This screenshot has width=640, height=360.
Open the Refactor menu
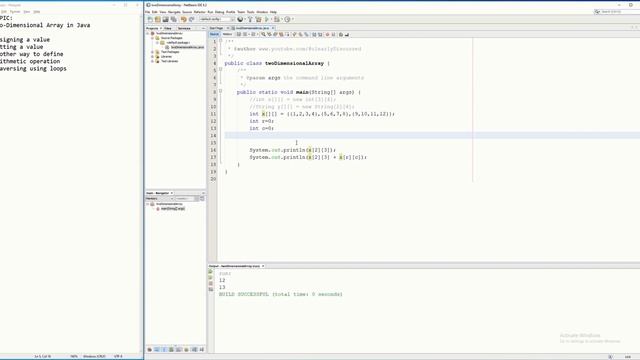(200, 12)
